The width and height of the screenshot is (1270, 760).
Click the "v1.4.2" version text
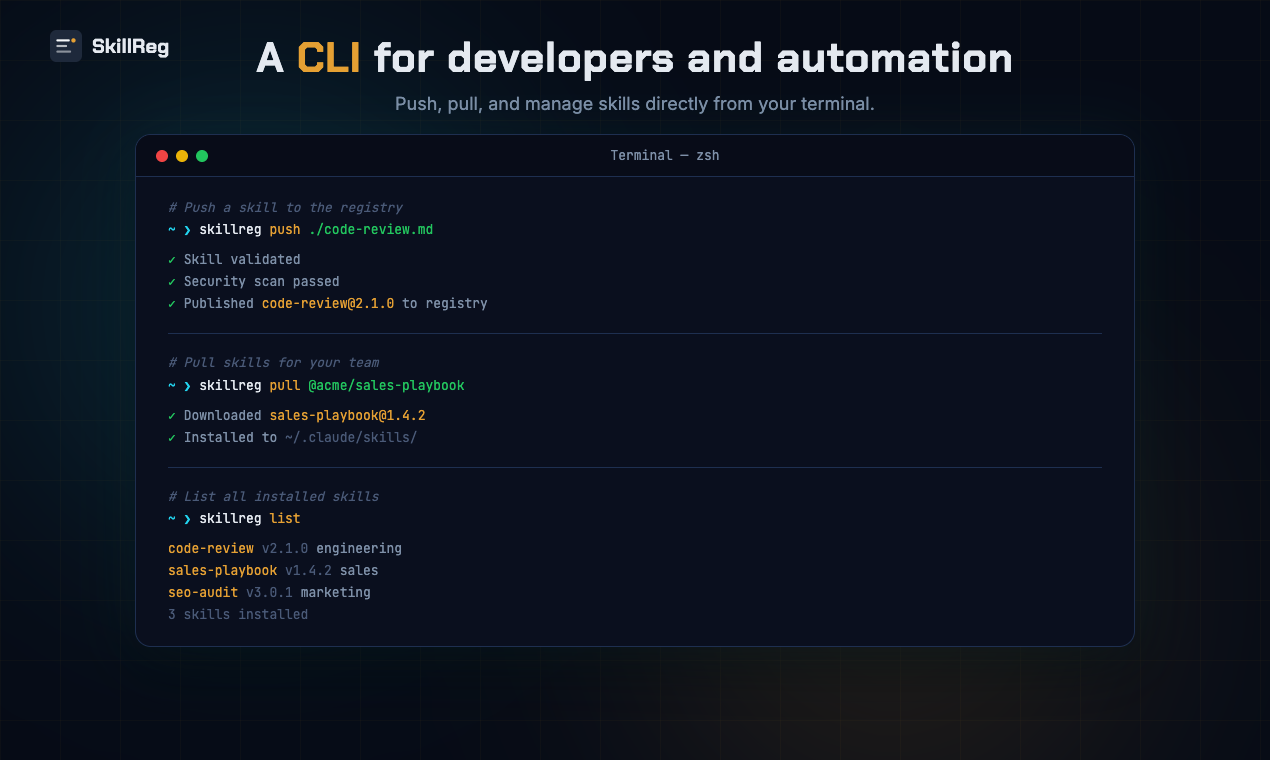point(308,571)
